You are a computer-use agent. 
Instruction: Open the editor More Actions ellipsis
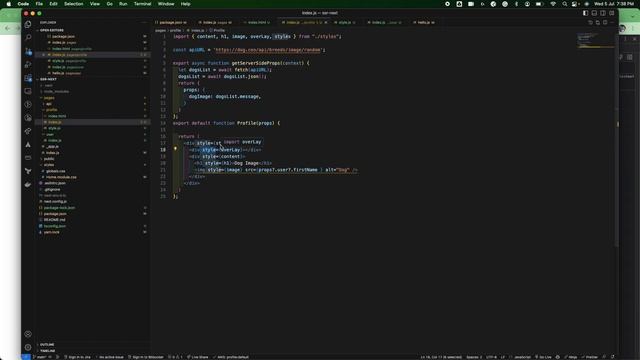[x=612, y=22]
